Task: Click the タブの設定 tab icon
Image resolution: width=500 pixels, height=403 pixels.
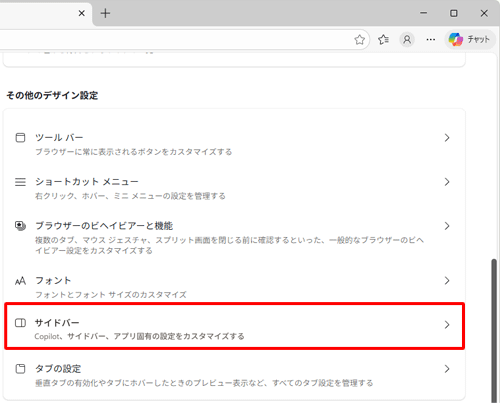Action: [x=20, y=369]
